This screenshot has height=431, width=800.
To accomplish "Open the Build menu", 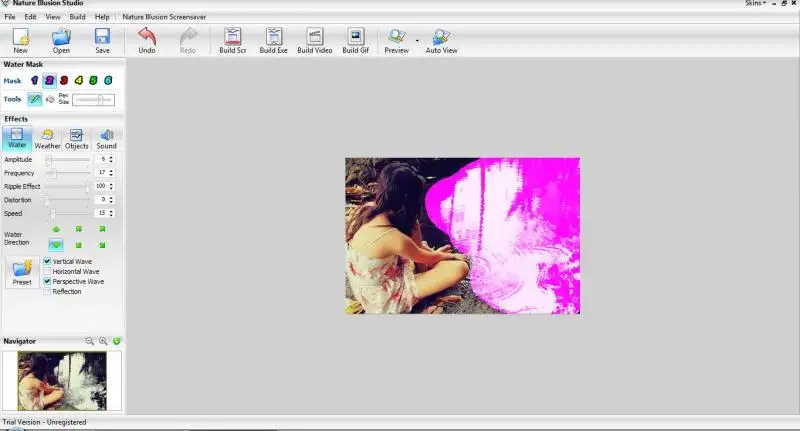I will (78, 17).
